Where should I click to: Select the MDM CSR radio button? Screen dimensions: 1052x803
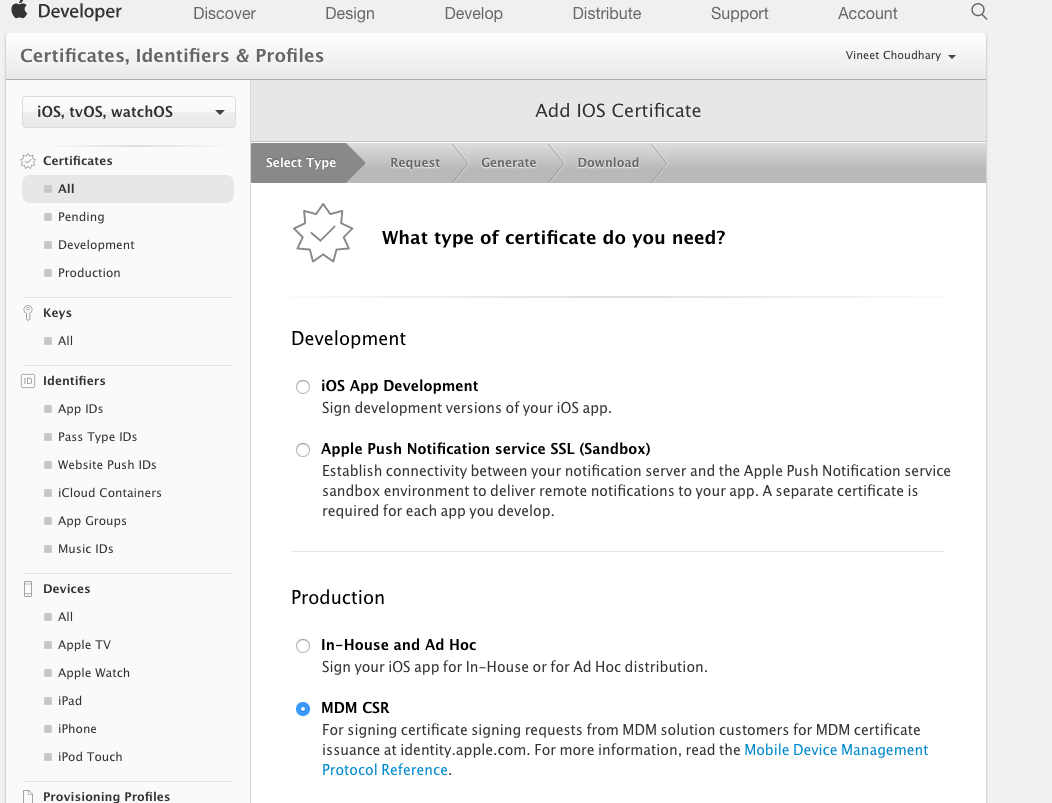point(303,709)
